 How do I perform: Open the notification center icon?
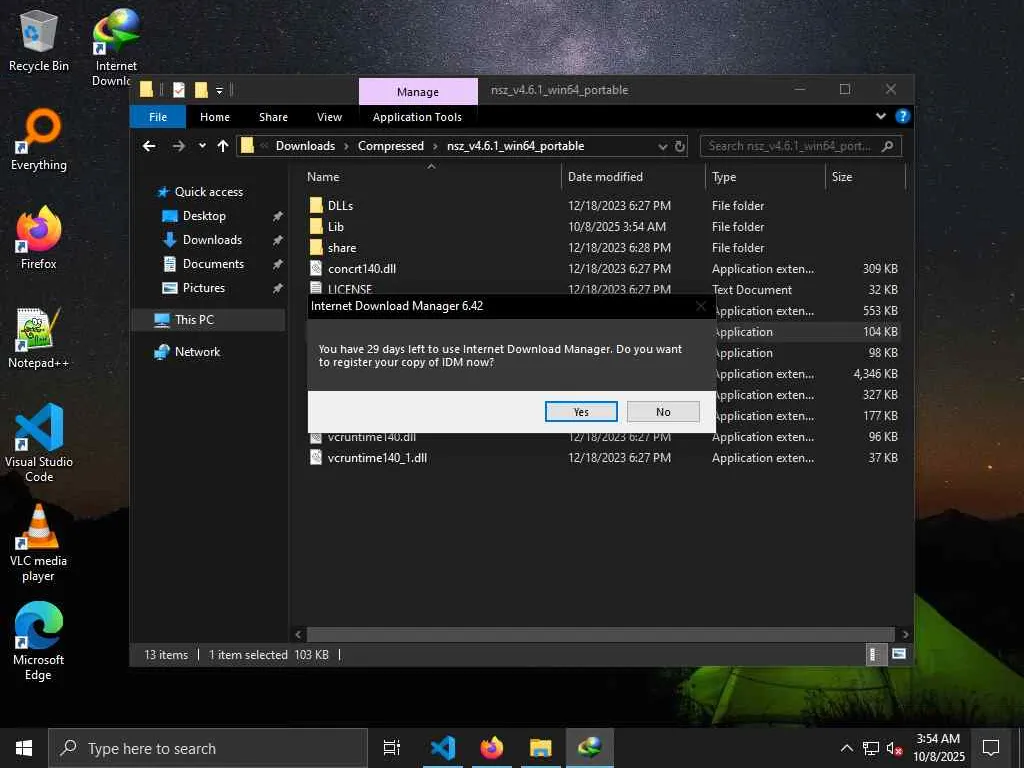(x=991, y=748)
